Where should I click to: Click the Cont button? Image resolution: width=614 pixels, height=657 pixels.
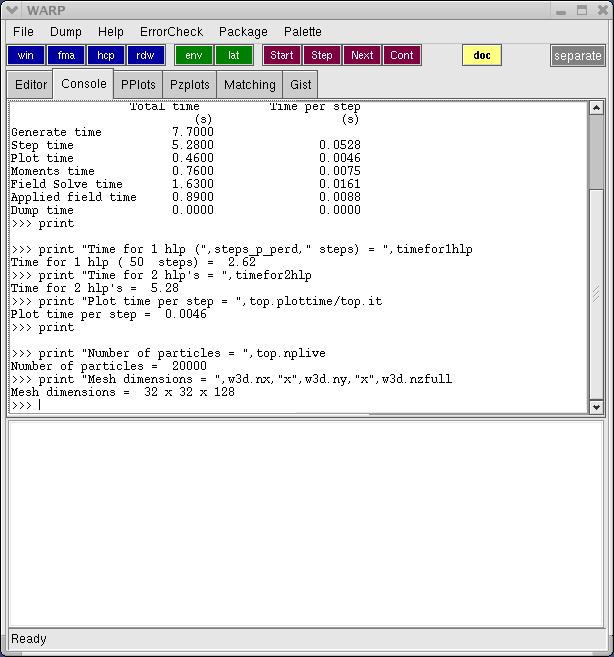[x=402, y=55]
